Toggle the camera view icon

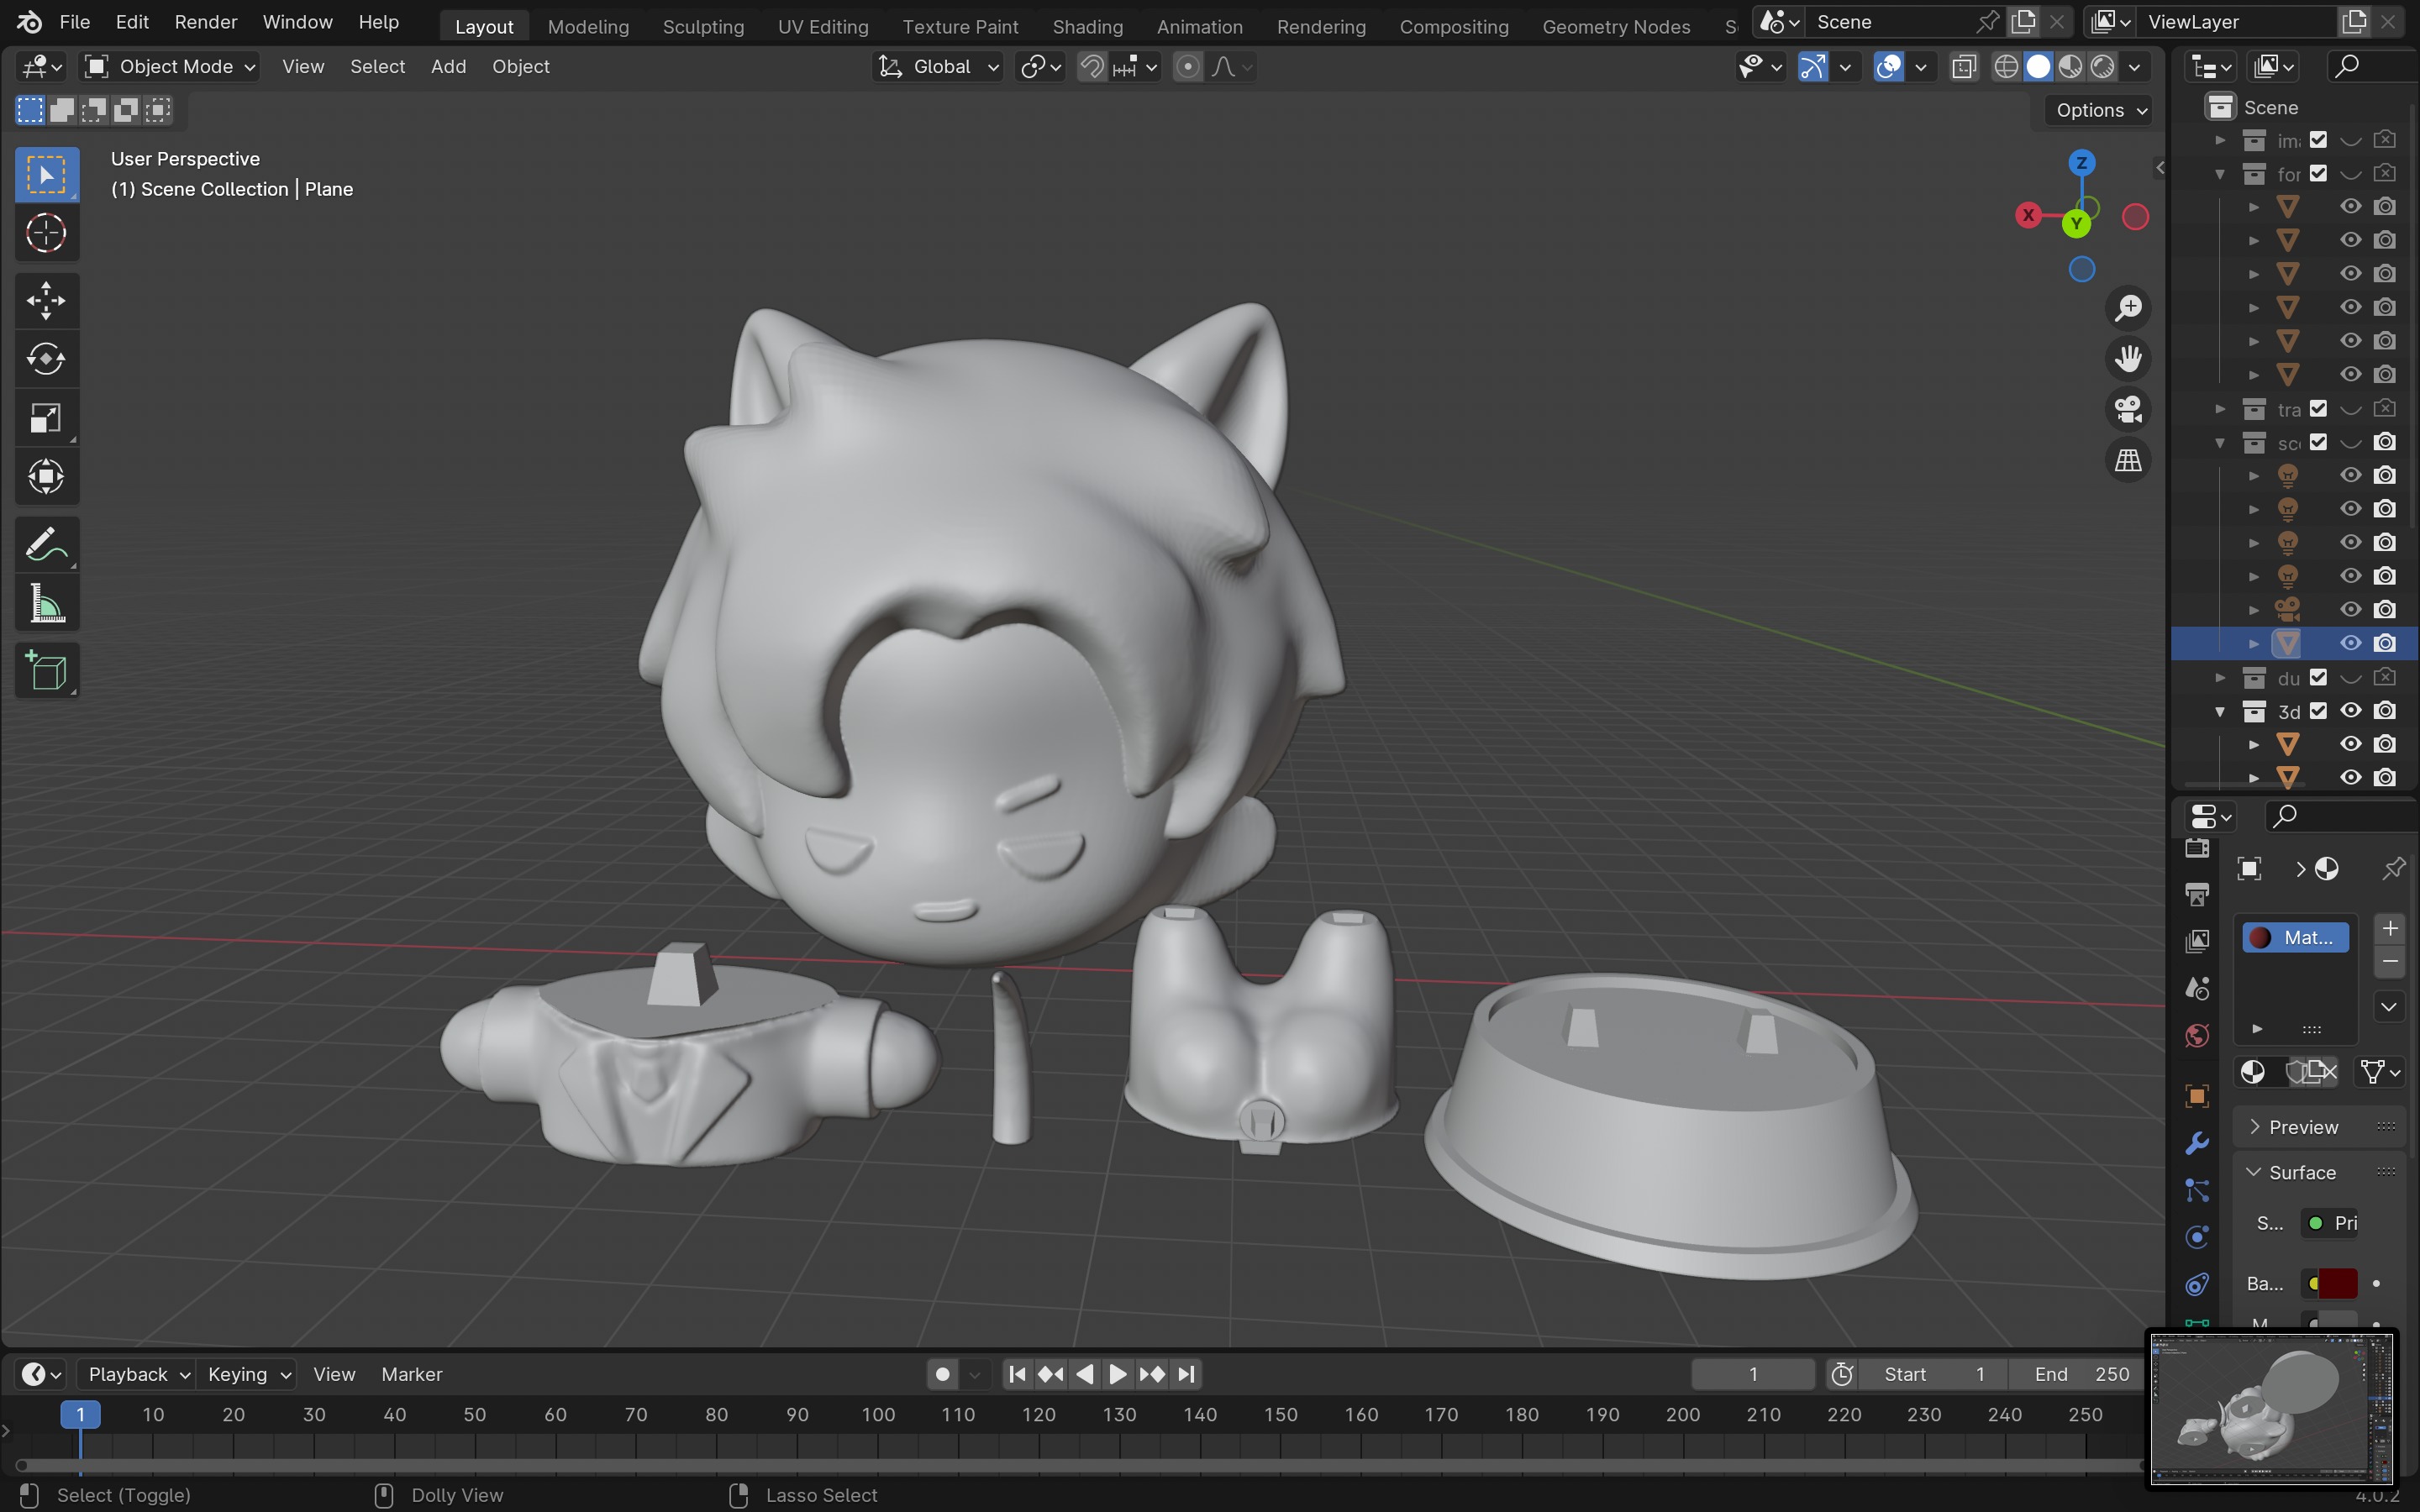tap(2128, 409)
